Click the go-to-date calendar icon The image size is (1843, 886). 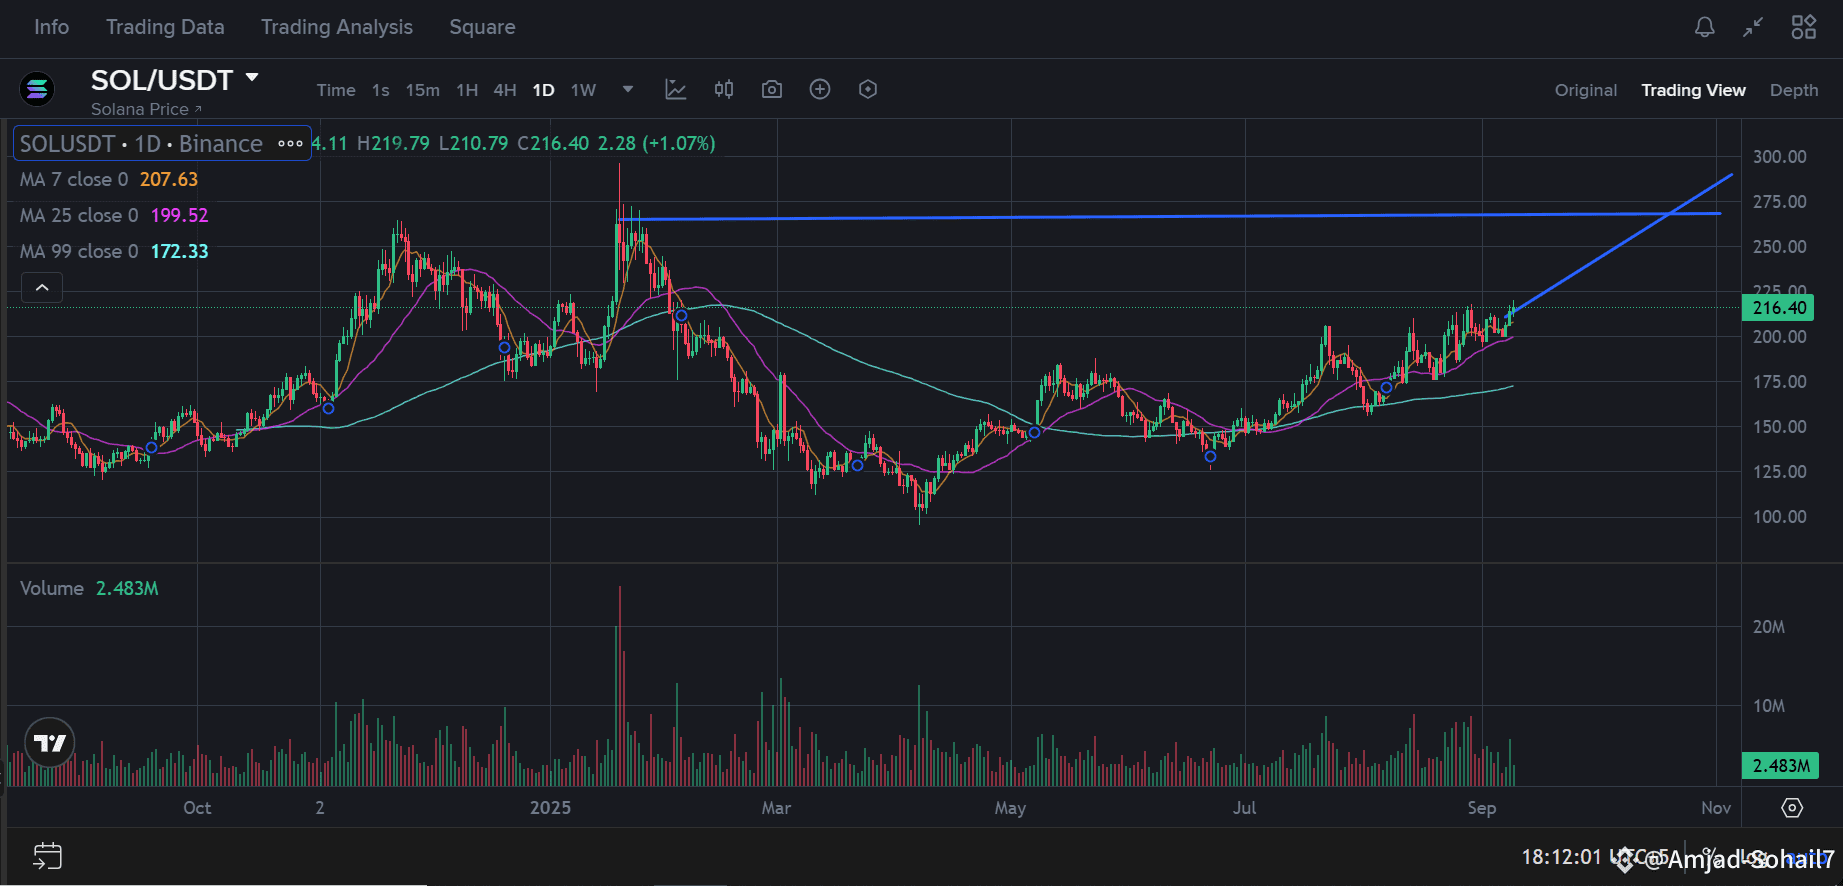point(47,857)
